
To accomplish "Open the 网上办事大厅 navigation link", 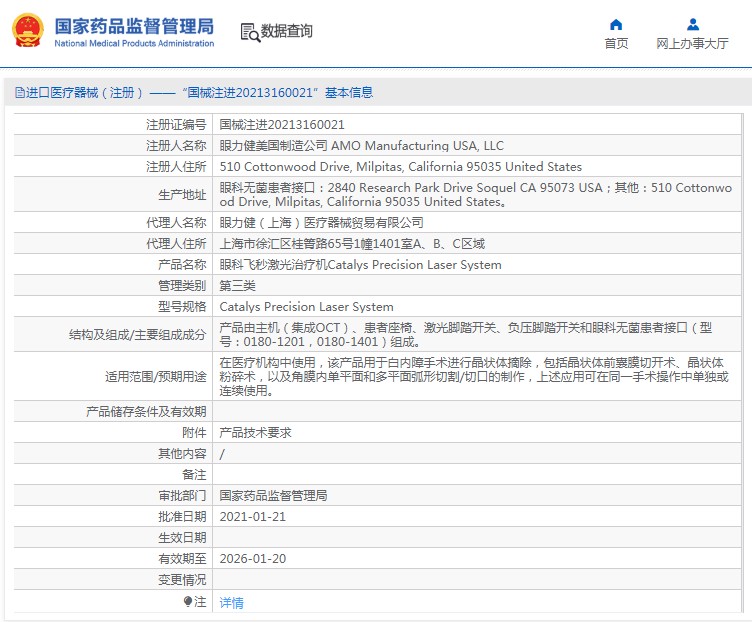I will 693,44.
